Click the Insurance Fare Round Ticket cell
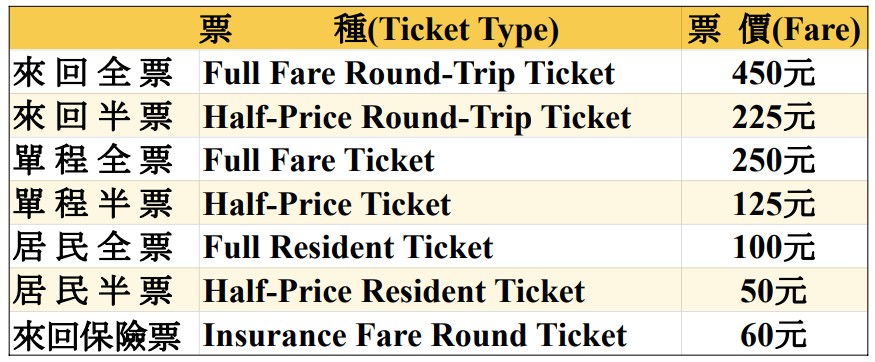This screenshot has height=362, width=875. point(440,334)
